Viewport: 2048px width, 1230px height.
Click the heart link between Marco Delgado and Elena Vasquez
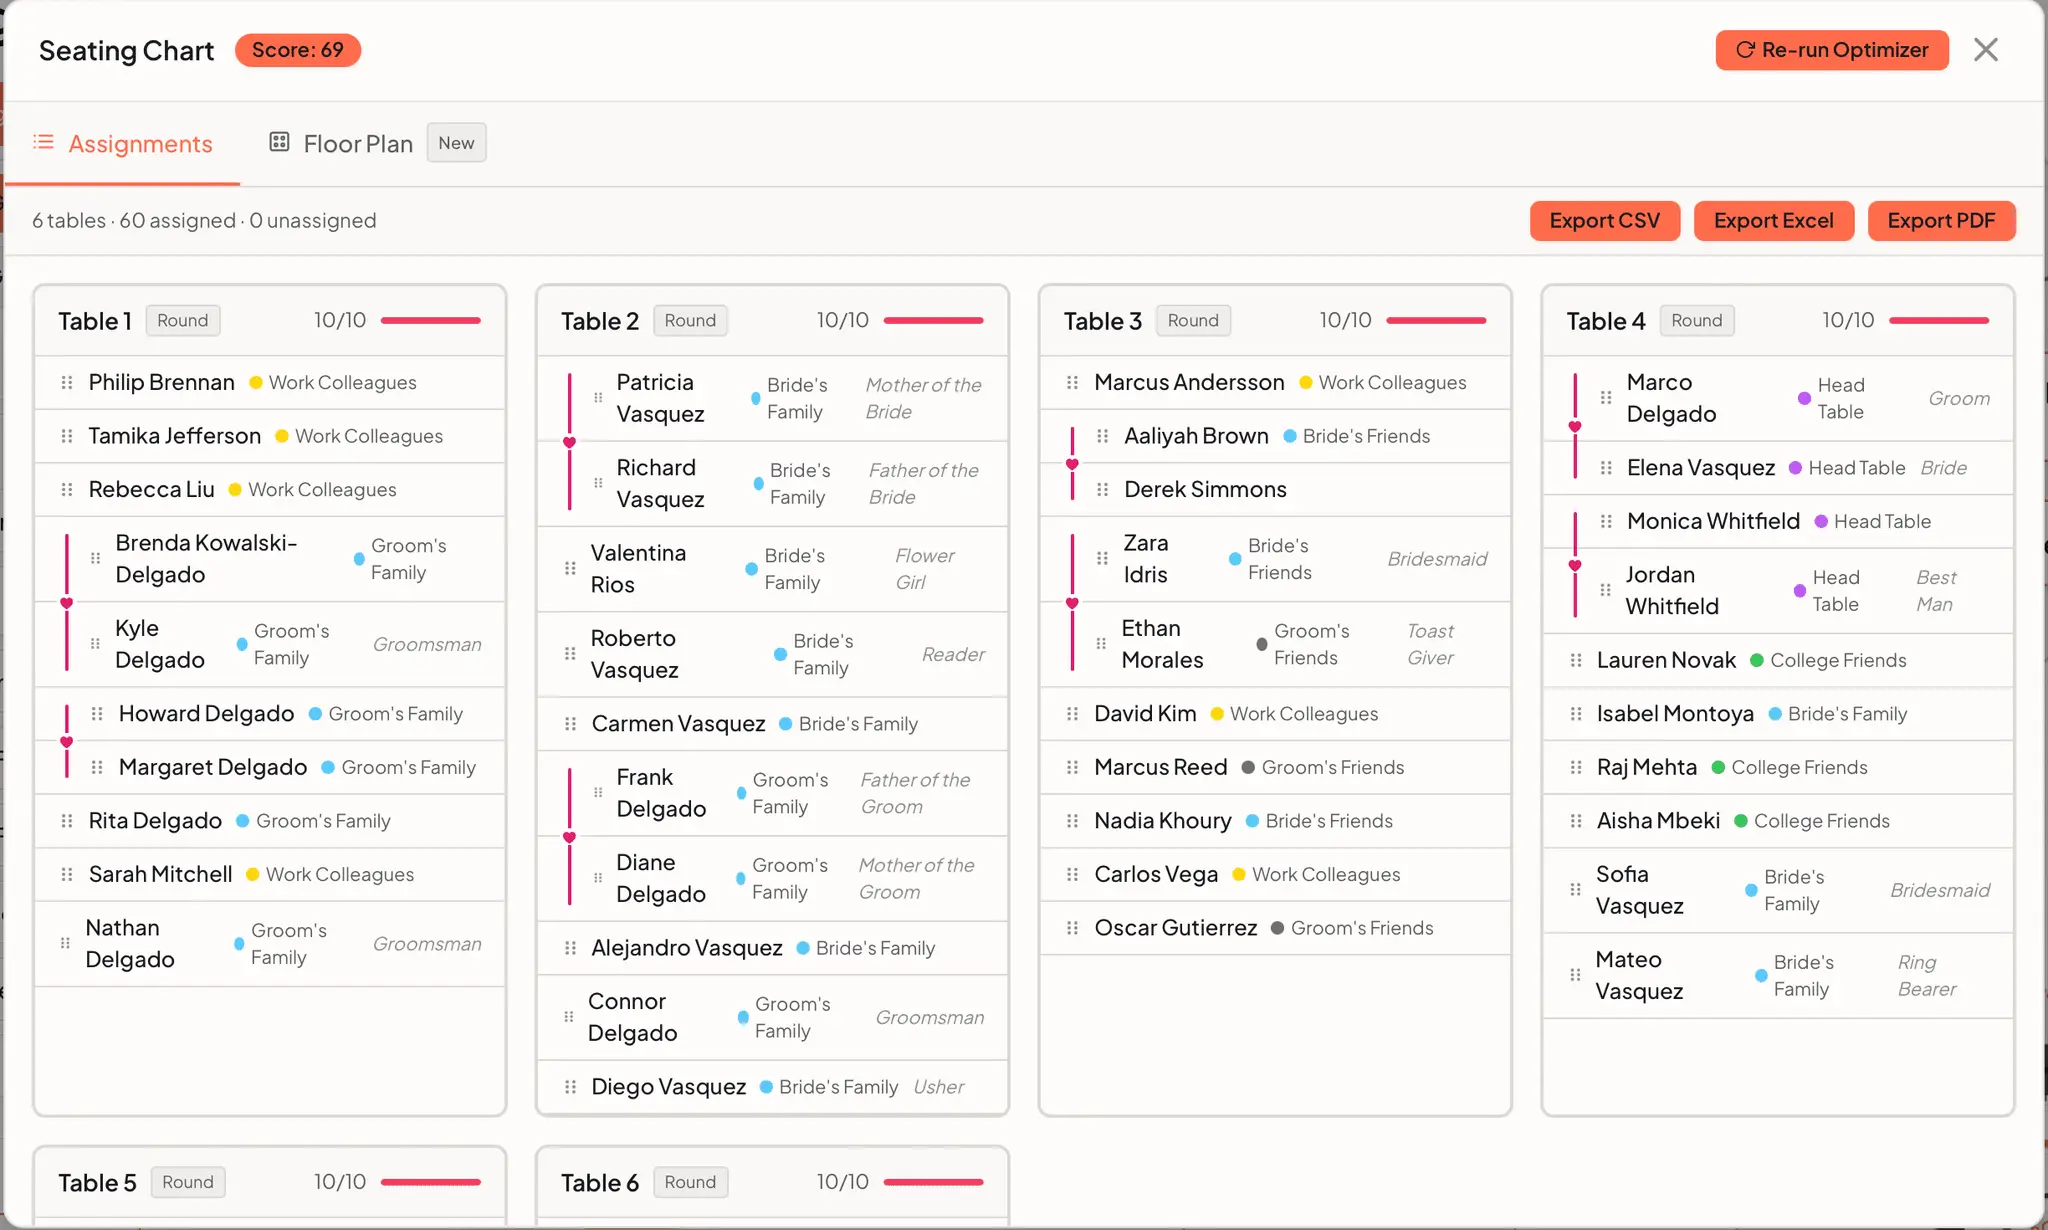pos(1575,426)
